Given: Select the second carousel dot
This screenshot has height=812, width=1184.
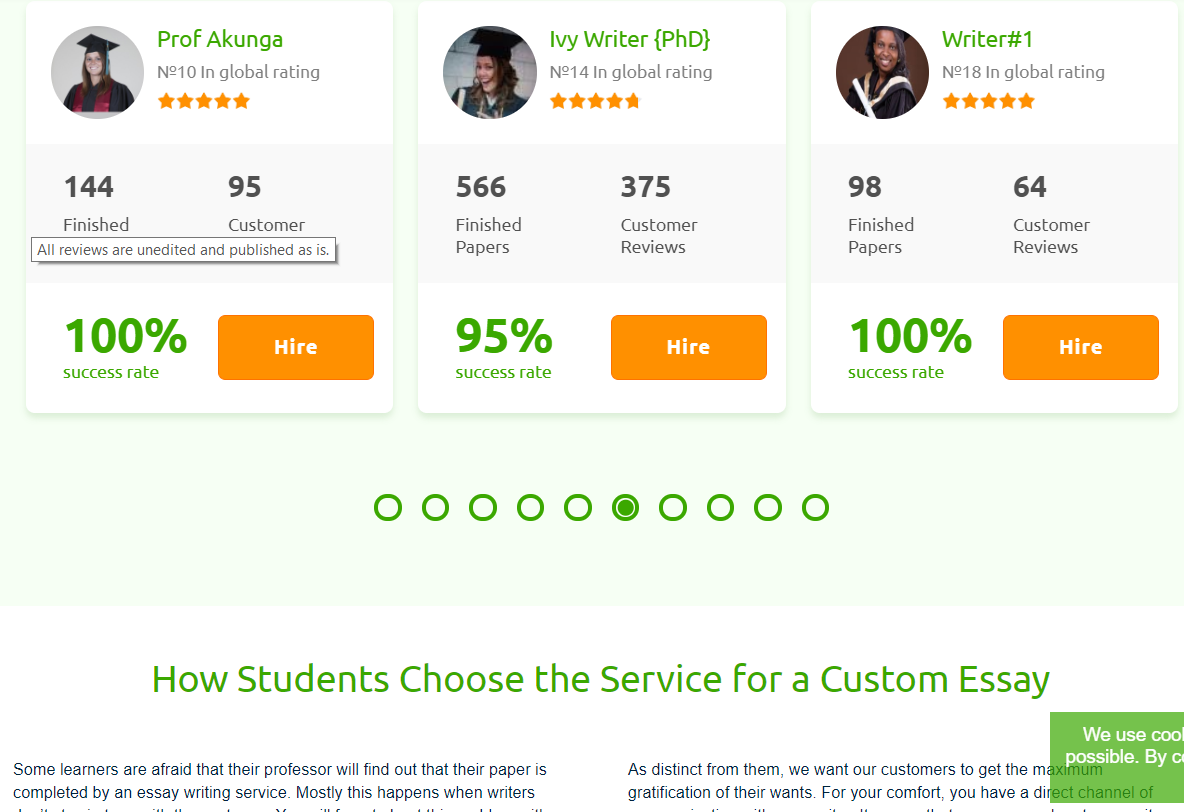Looking at the screenshot, I should pos(436,508).
